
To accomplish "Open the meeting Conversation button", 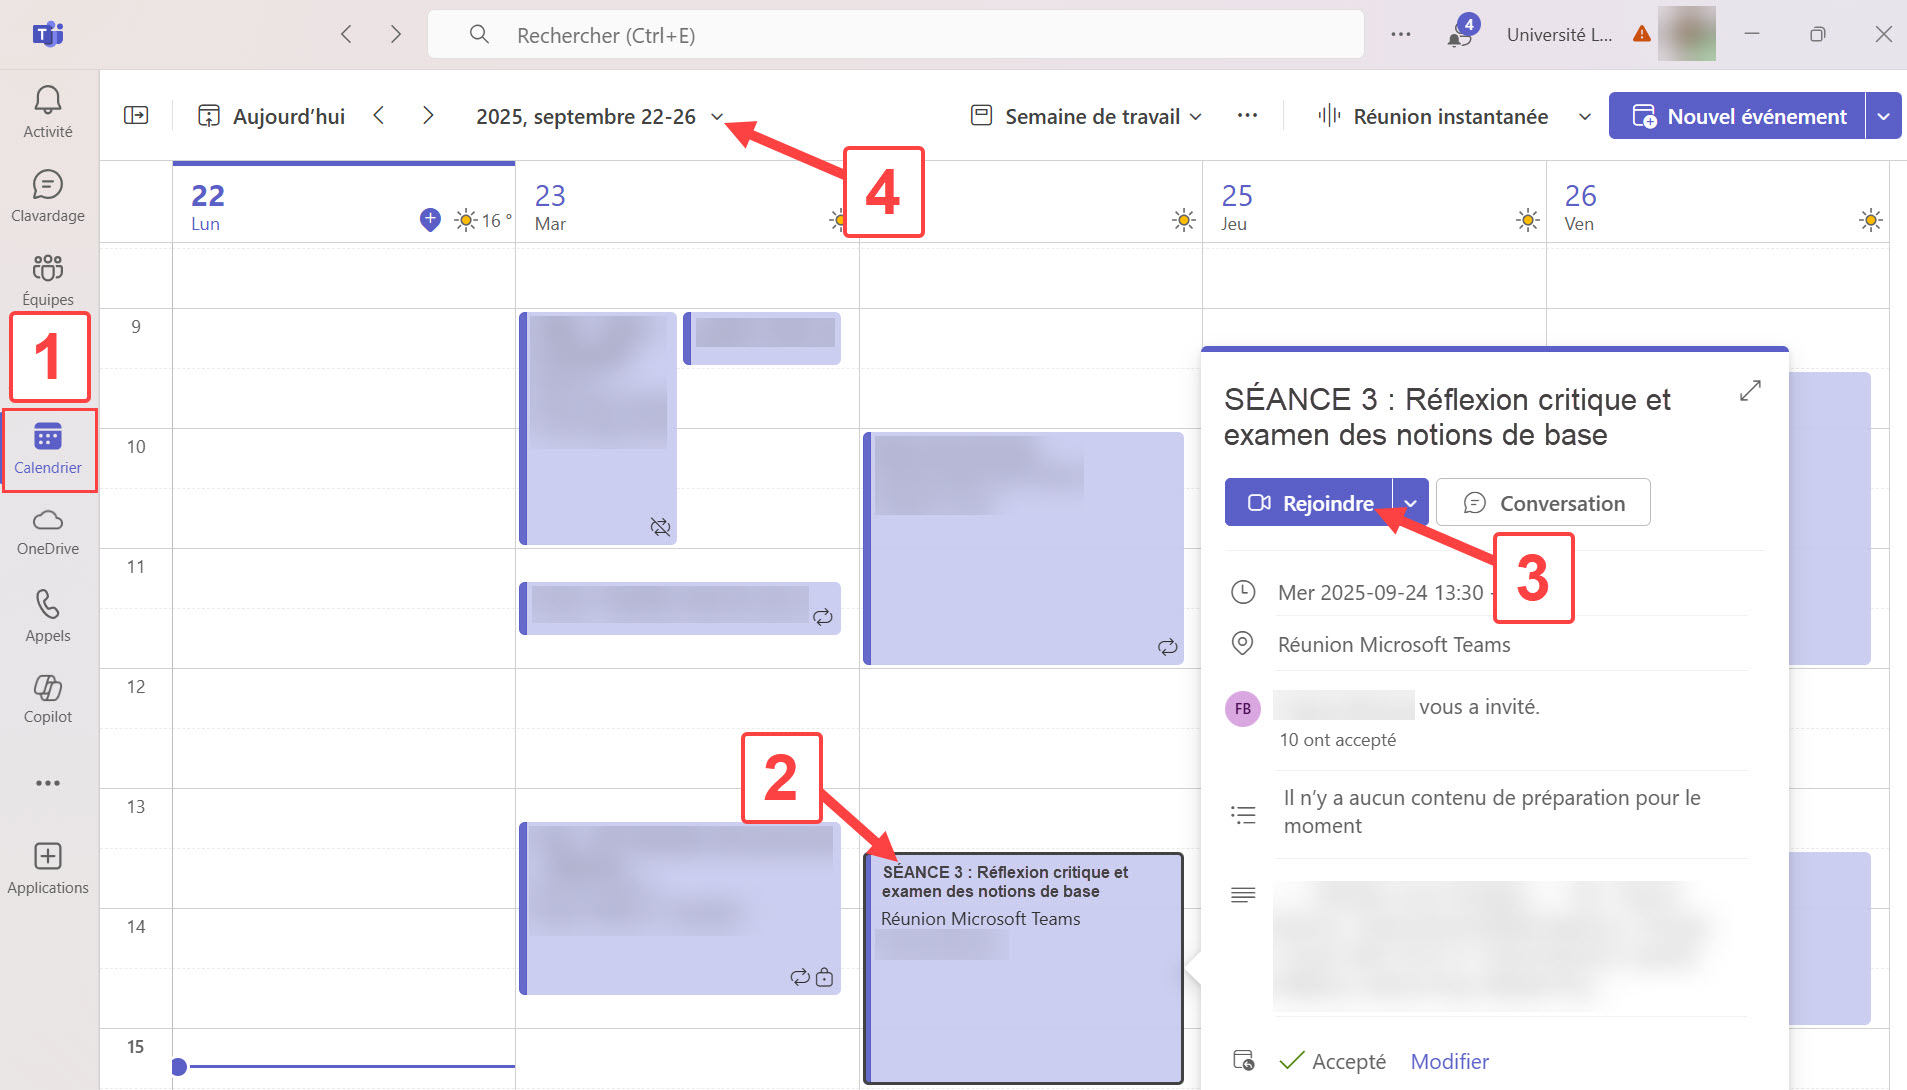I will pyautogui.click(x=1543, y=503).
